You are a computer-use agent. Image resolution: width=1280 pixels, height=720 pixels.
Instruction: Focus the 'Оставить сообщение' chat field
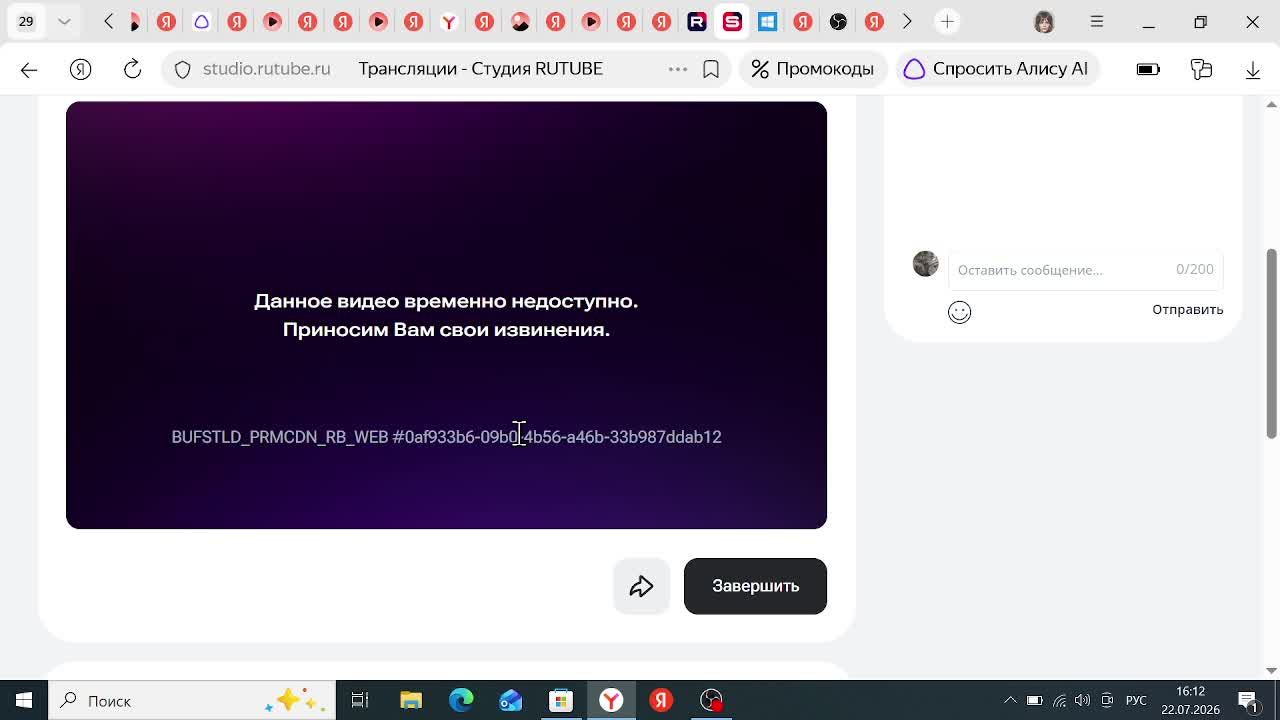click(x=1085, y=270)
